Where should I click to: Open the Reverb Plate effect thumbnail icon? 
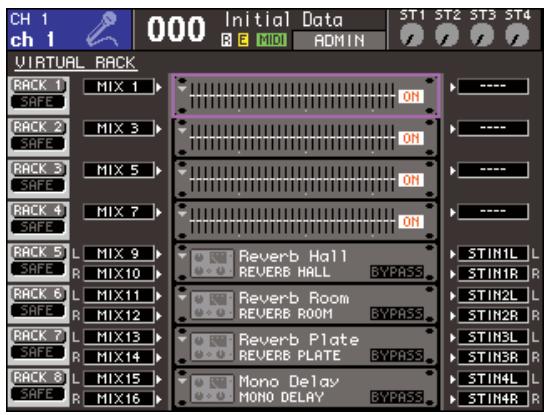coord(212,346)
